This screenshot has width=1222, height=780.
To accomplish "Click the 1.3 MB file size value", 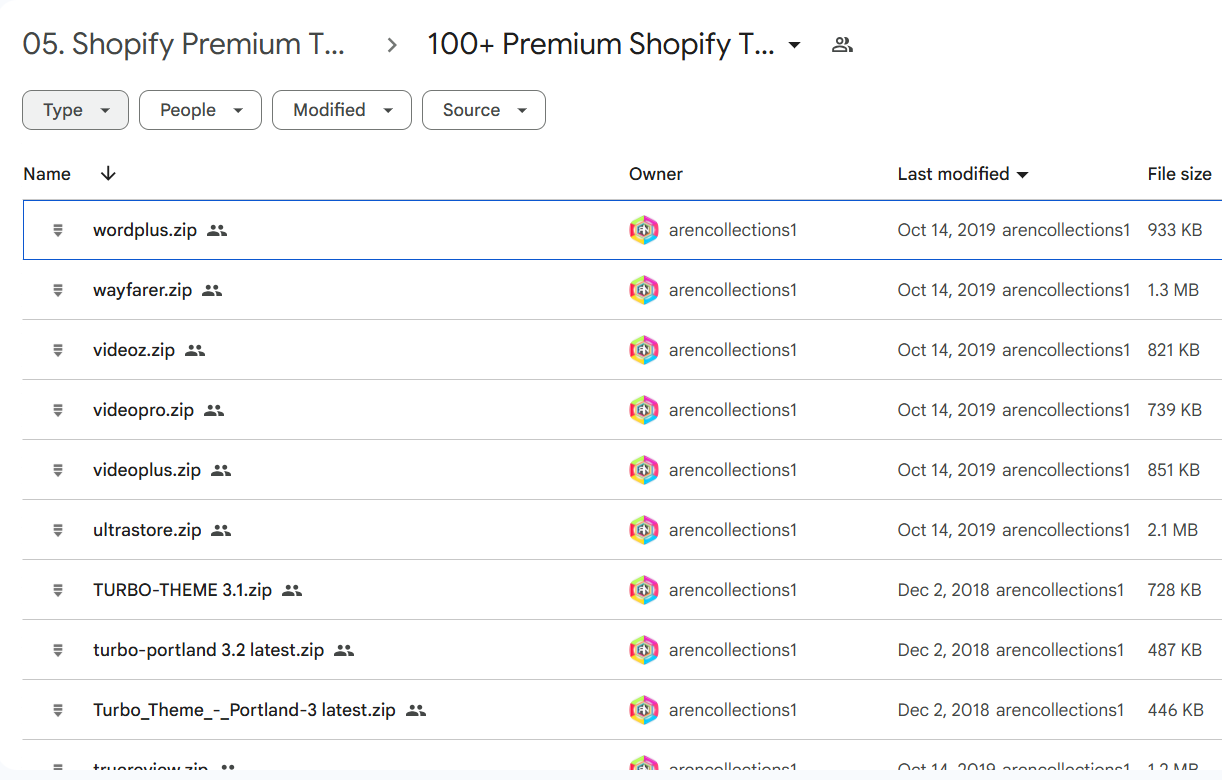I will point(1173,290).
